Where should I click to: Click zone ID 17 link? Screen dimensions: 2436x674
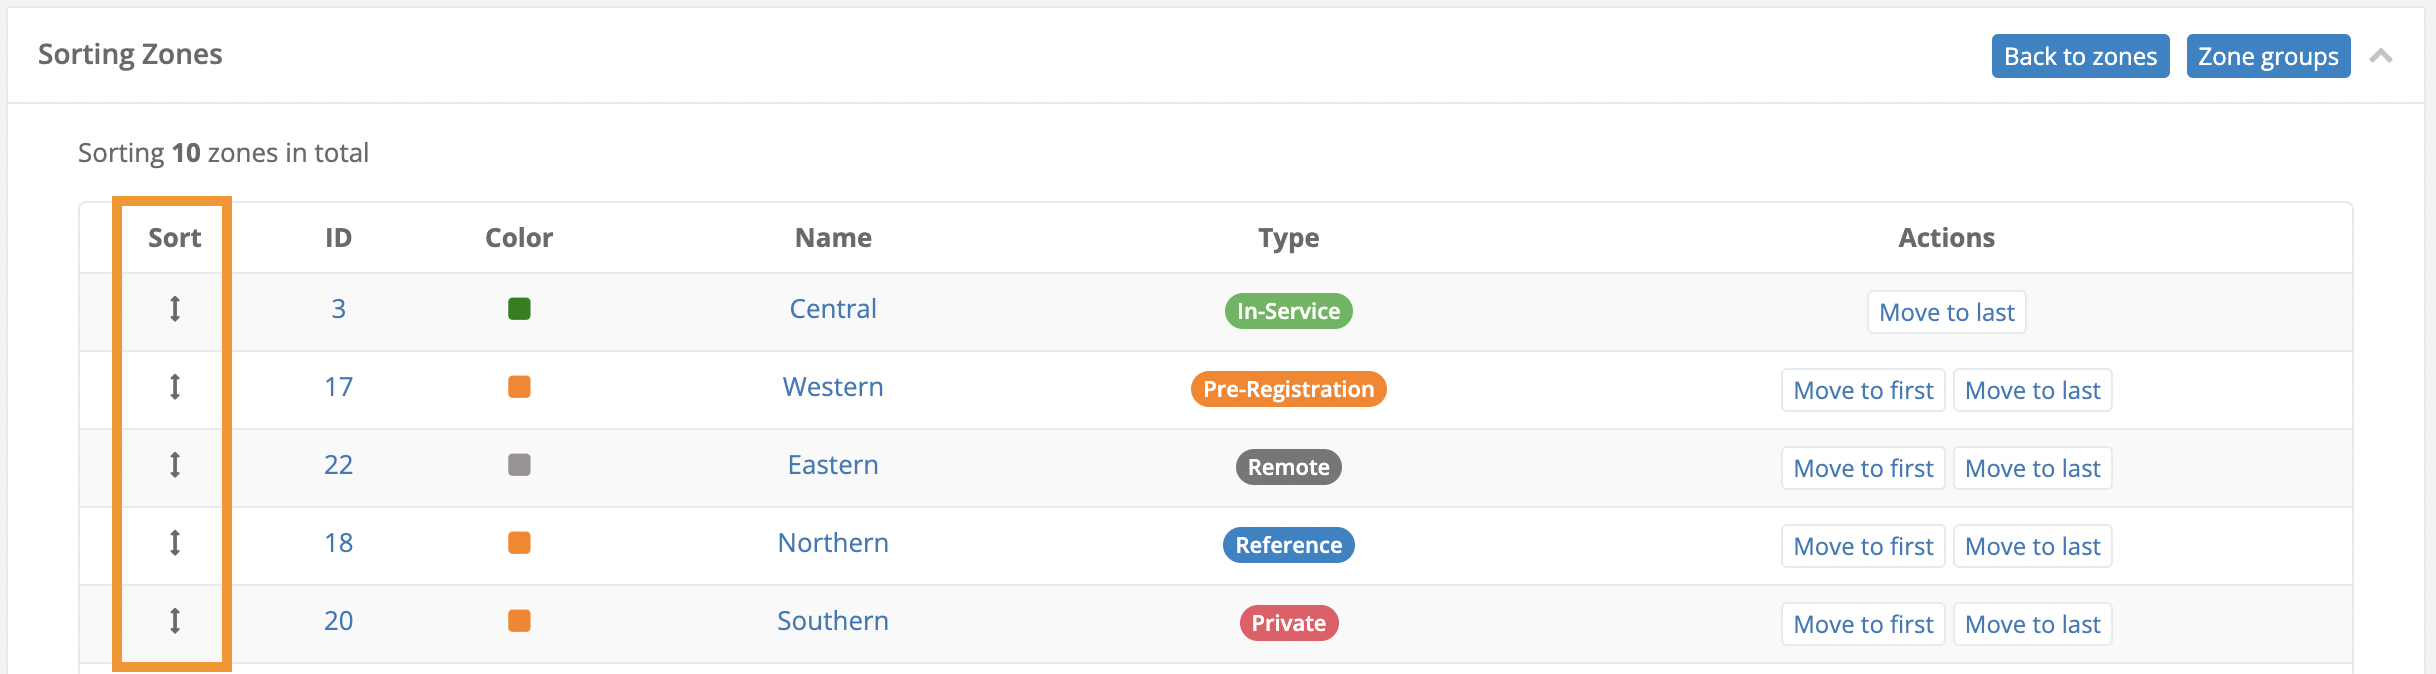[338, 387]
